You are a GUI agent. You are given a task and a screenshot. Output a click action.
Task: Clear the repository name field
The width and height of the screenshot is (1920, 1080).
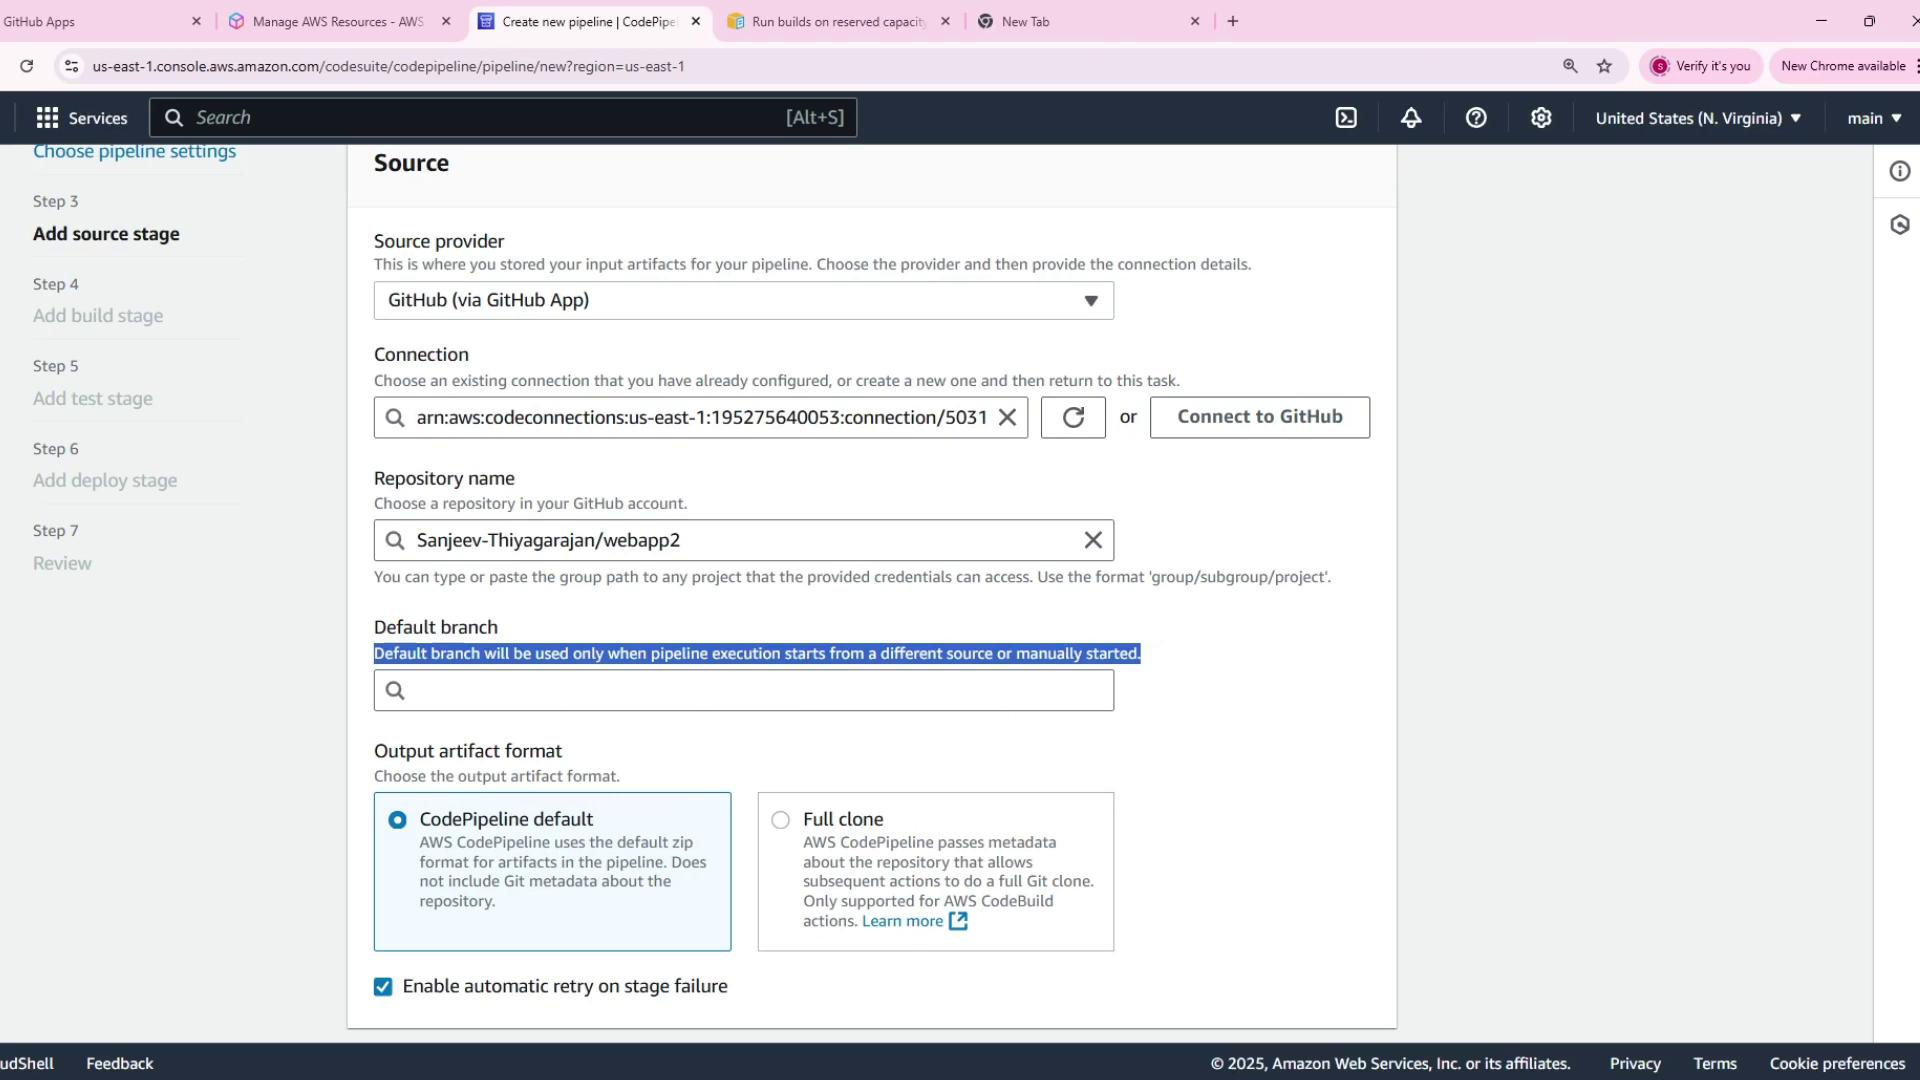1093,540
